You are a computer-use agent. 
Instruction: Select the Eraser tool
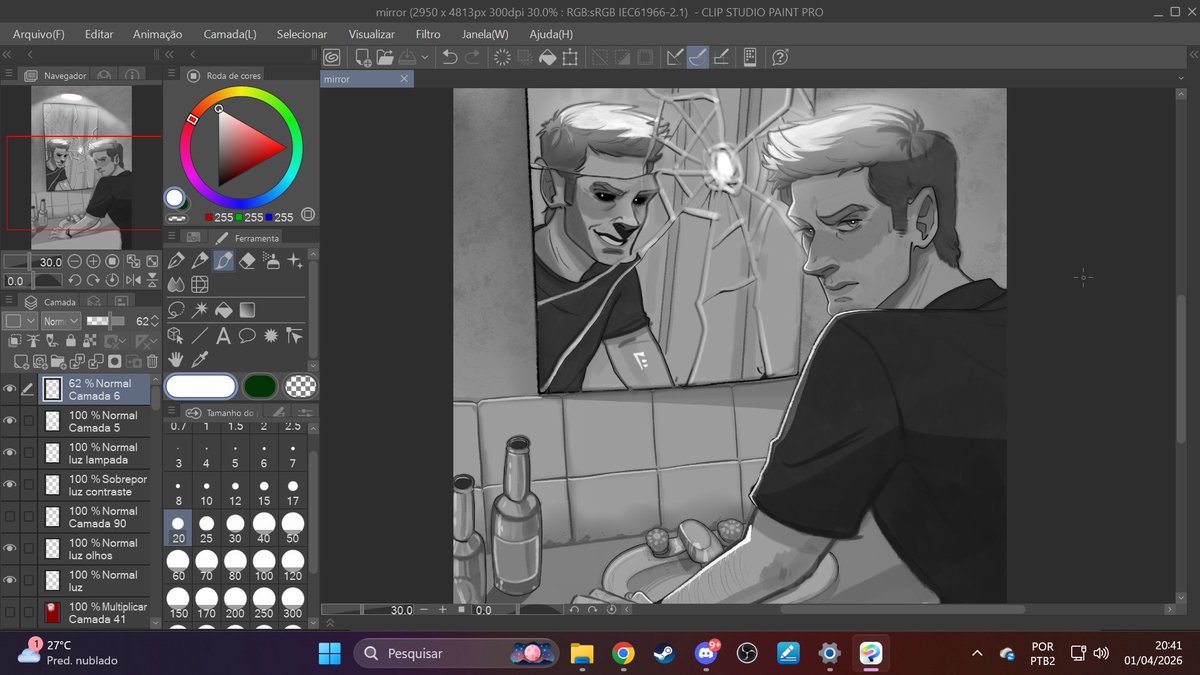248,260
